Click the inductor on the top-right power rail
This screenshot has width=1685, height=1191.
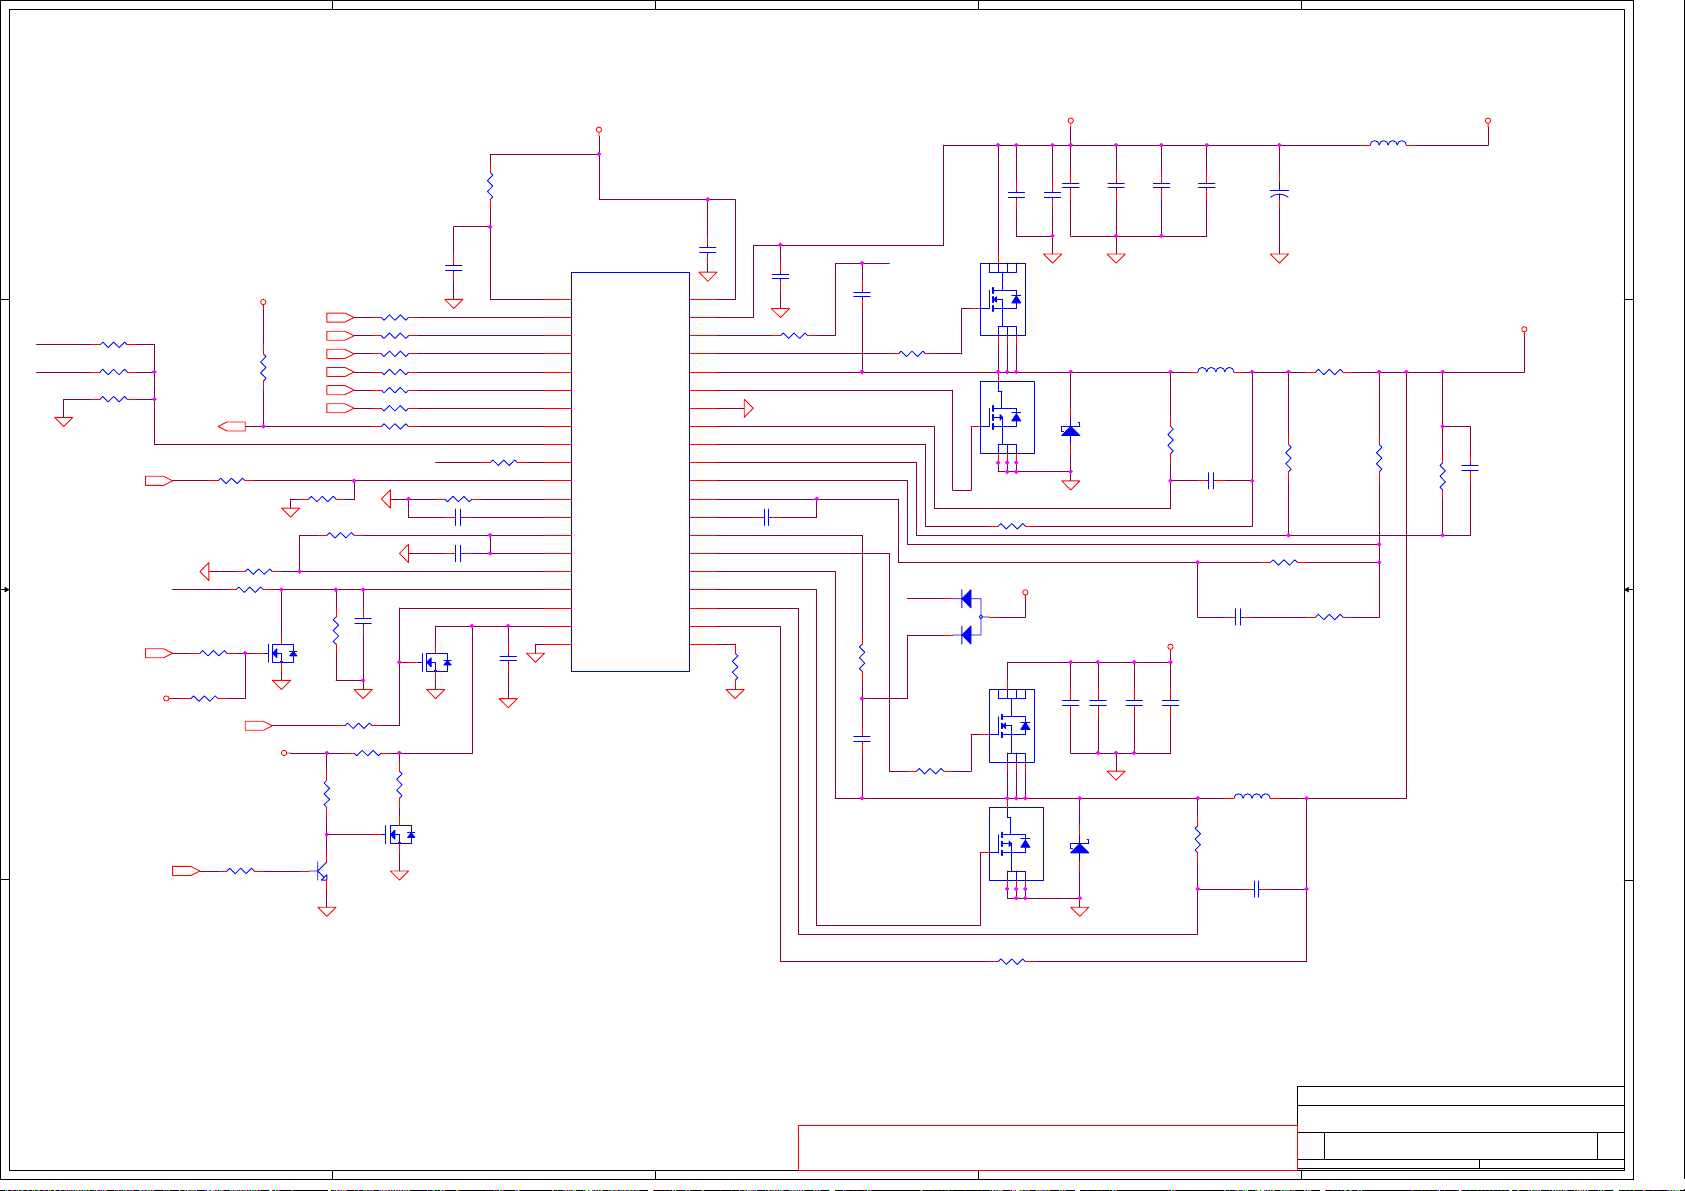pos(1387,144)
